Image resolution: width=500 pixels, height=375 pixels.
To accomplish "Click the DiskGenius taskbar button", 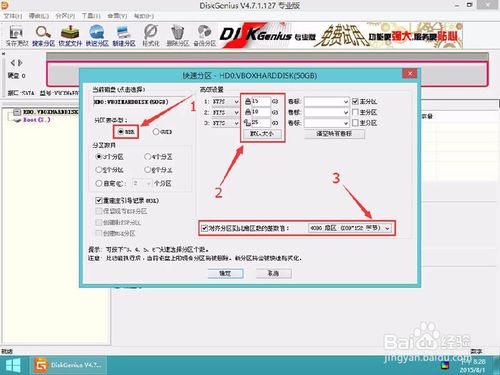I will point(68,365).
